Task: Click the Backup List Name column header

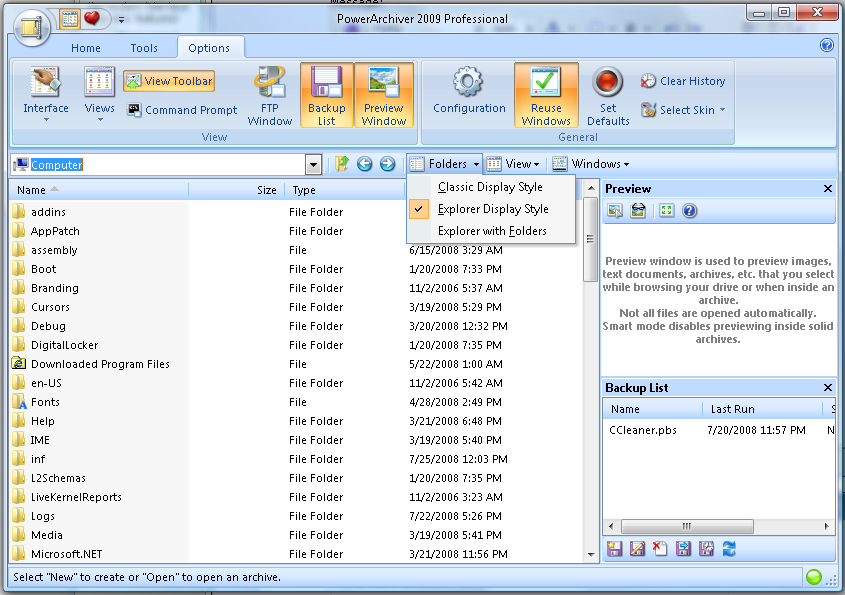Action: coord(653,409)
